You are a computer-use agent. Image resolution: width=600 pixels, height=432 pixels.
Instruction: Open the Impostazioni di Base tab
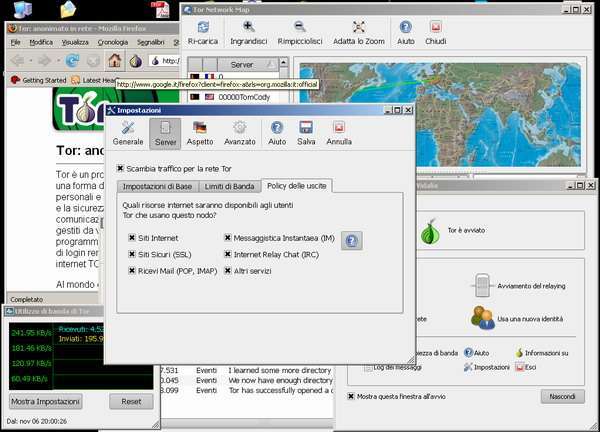tap(156, 186)
